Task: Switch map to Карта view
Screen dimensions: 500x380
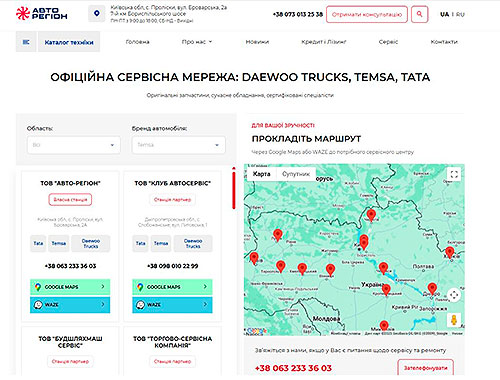Action: point(262,174)
